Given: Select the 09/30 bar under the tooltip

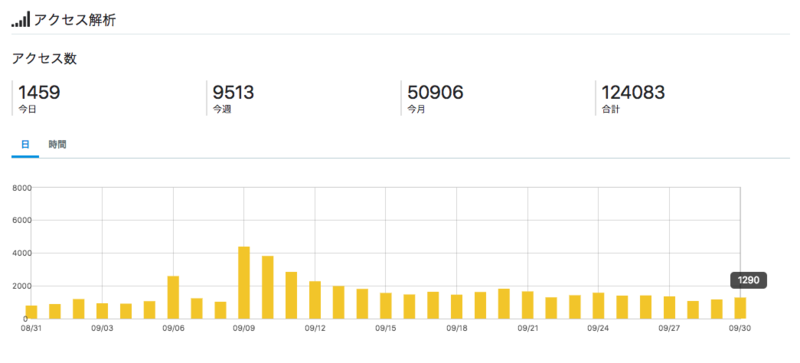Looking at the screenshot, I should click(x=740, y=308).
